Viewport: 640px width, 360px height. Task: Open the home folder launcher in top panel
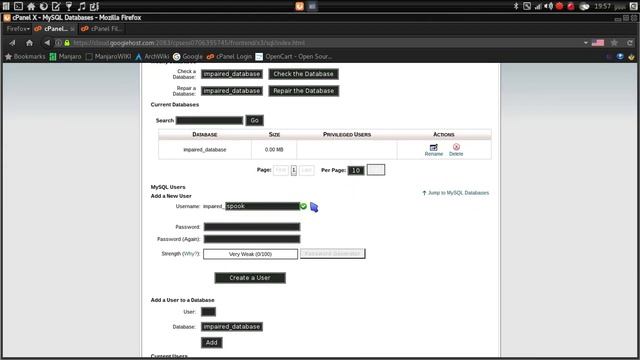click(x=31, y=6)
